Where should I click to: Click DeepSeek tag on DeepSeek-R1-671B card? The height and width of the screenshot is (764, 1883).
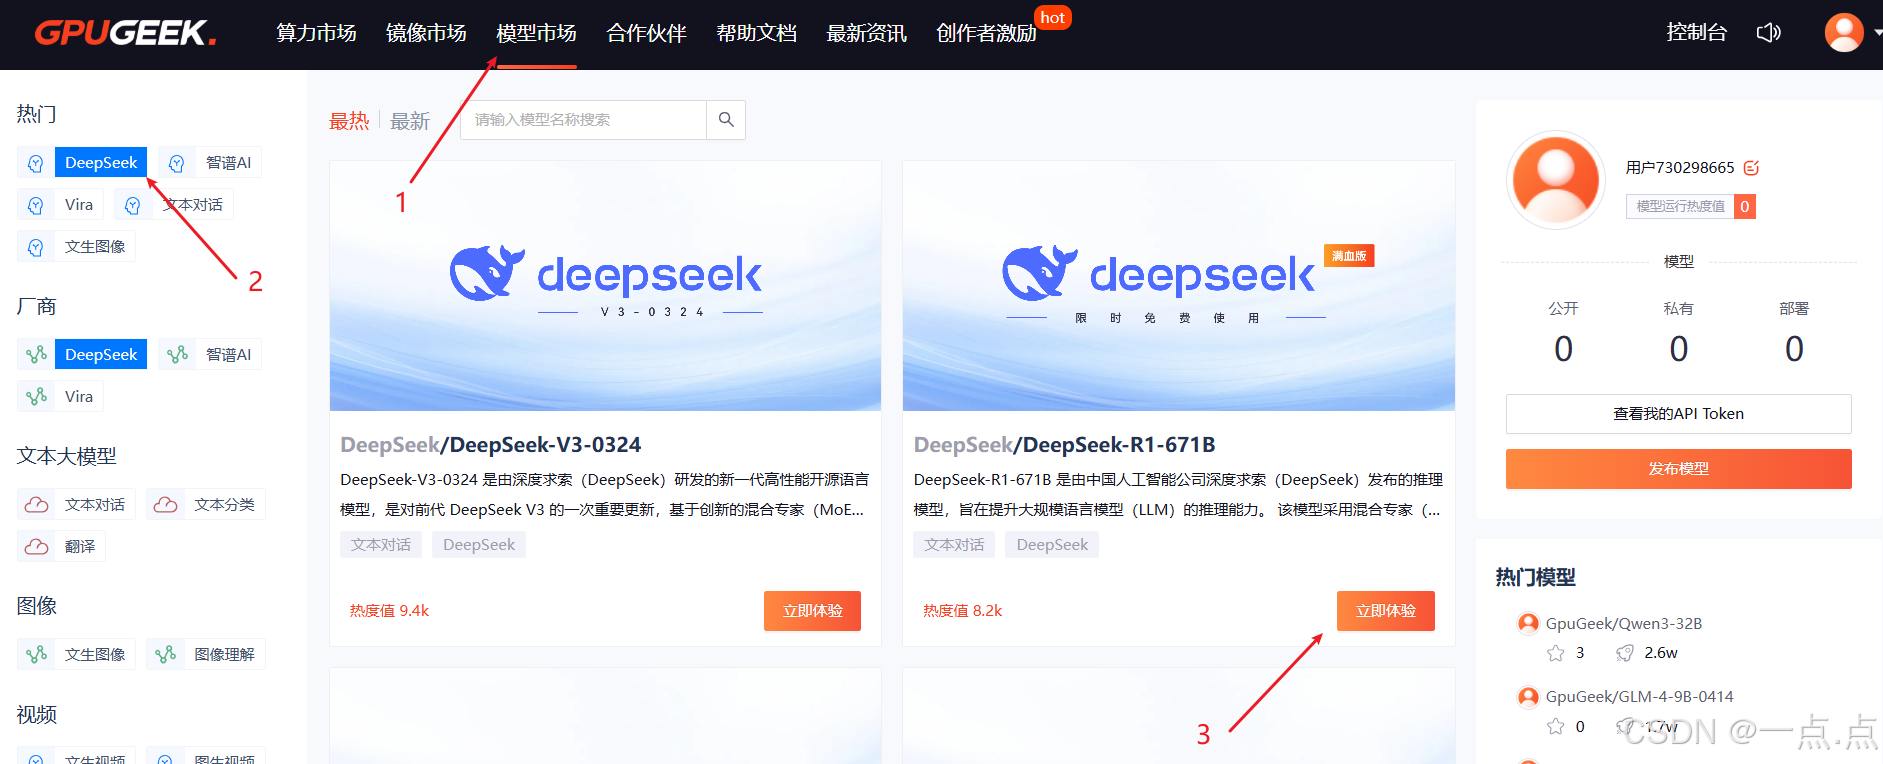click(x=1052, y=545)
